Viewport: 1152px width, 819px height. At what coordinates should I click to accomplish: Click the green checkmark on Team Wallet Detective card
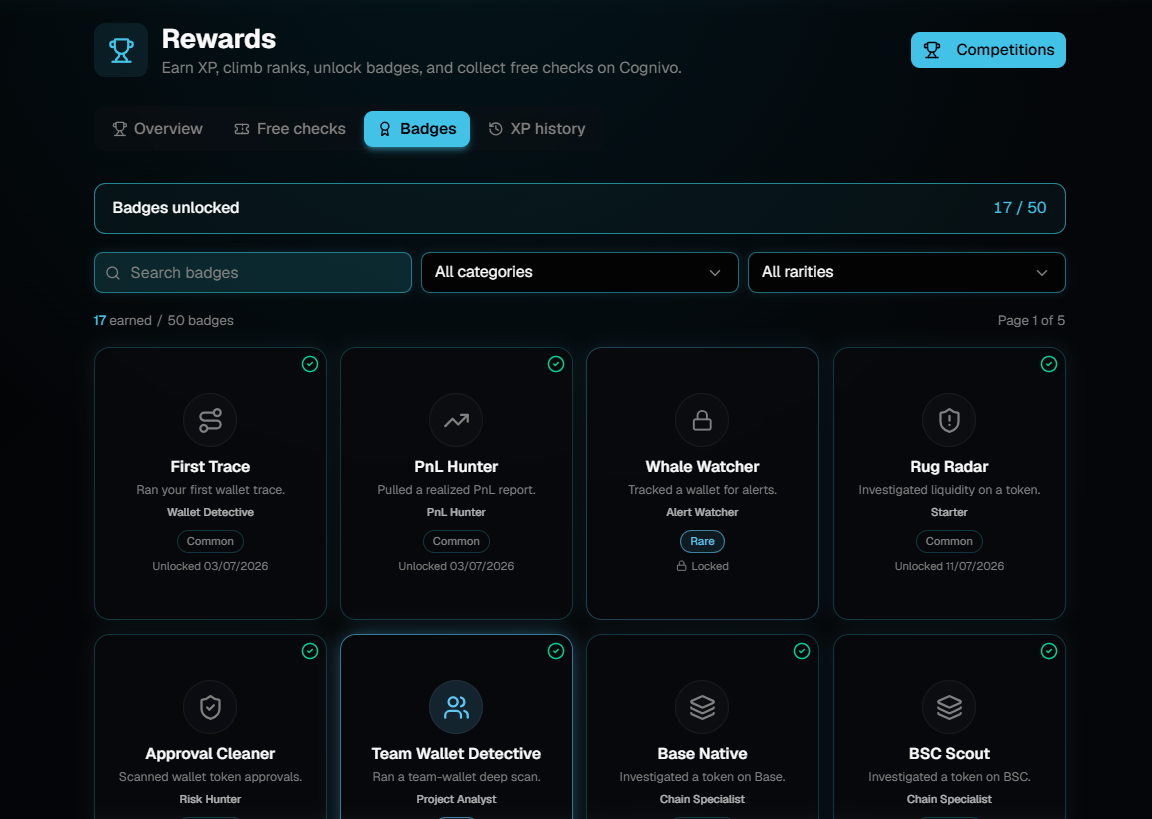pos(556,651)
